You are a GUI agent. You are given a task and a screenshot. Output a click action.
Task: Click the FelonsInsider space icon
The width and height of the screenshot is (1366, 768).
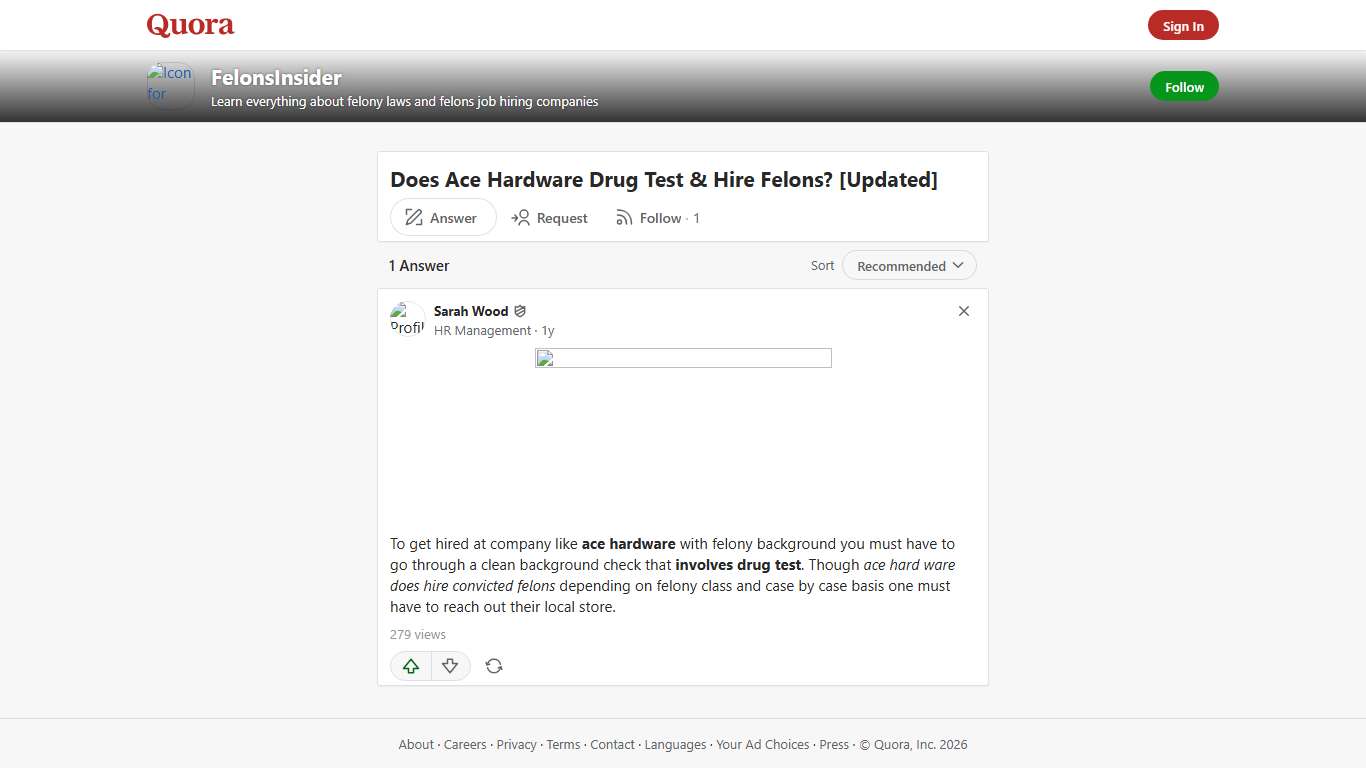coord(169,85)
